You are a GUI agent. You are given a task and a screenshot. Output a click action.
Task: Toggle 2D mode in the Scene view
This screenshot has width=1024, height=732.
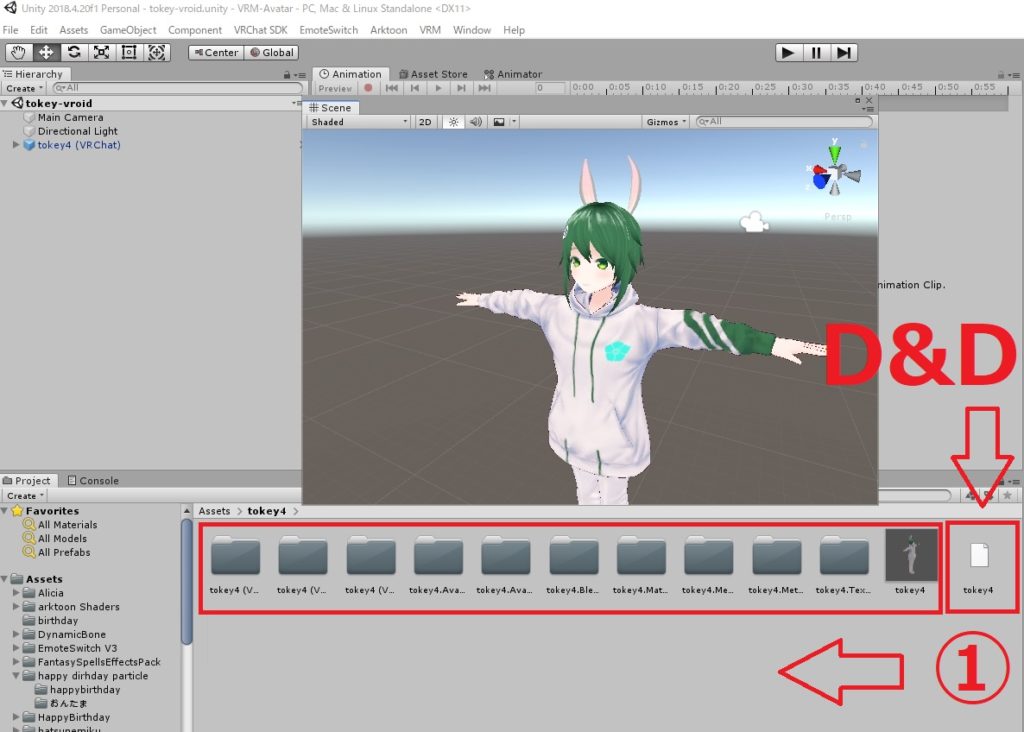coord(424,121)
